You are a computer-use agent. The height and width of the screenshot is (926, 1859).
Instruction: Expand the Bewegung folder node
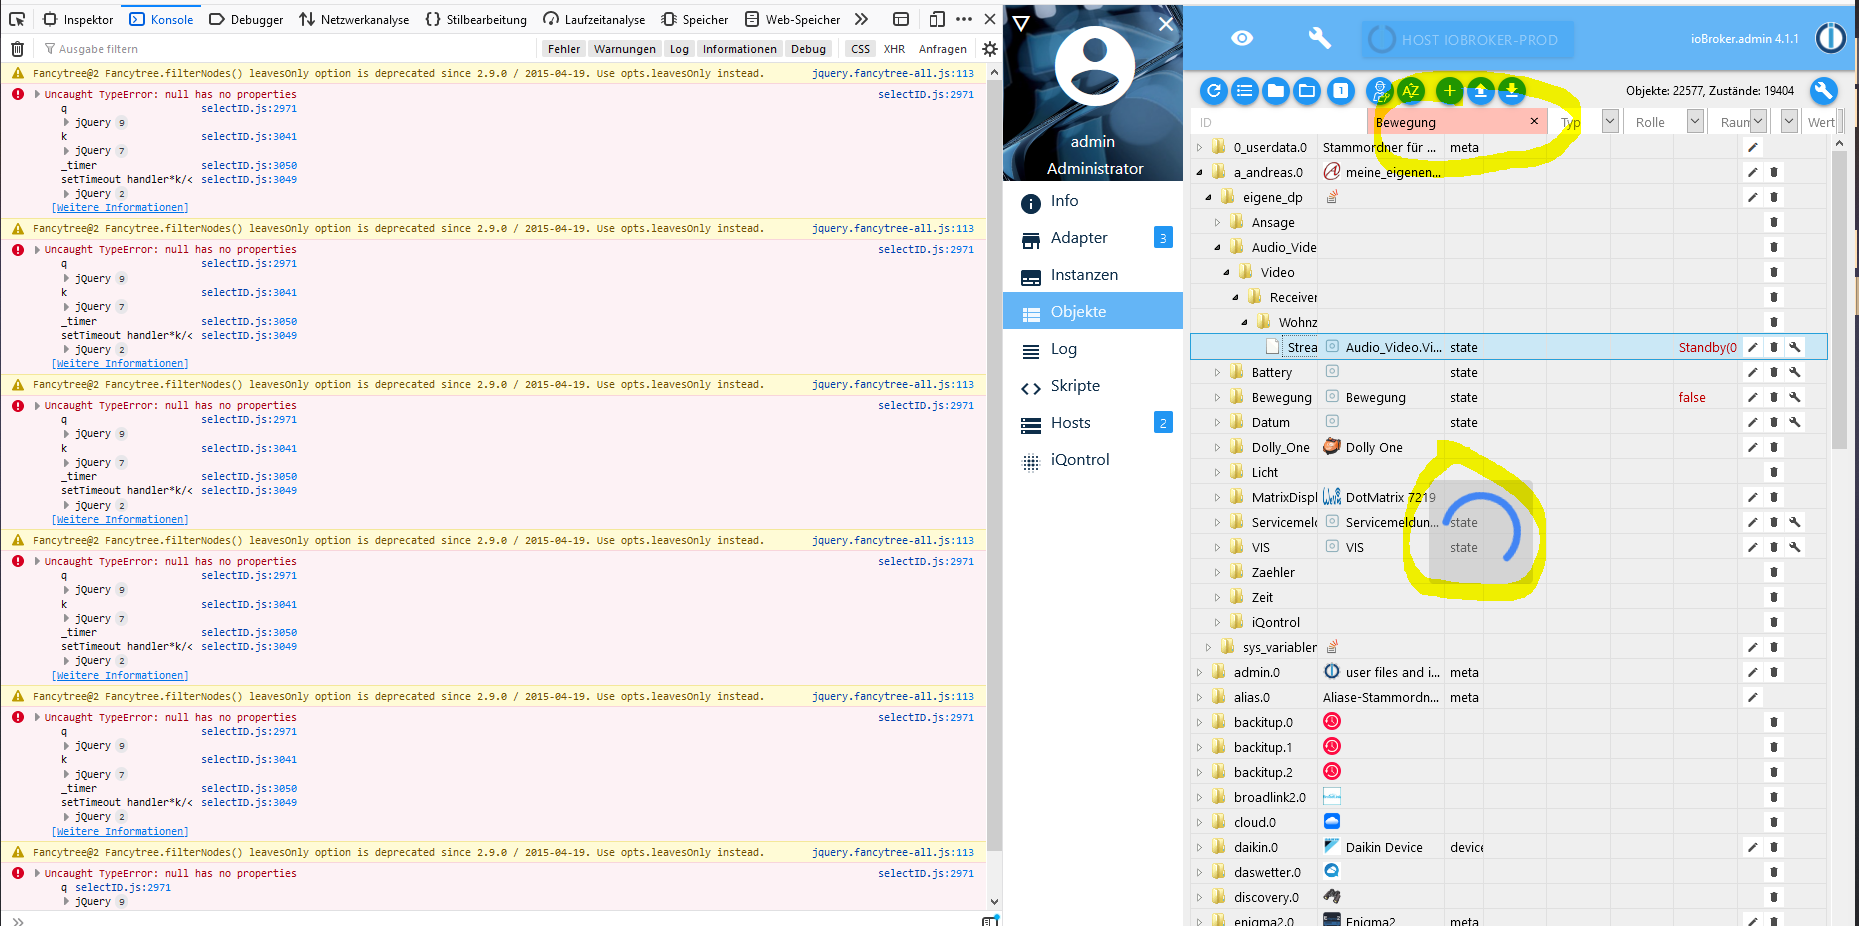pos(1217,397)
